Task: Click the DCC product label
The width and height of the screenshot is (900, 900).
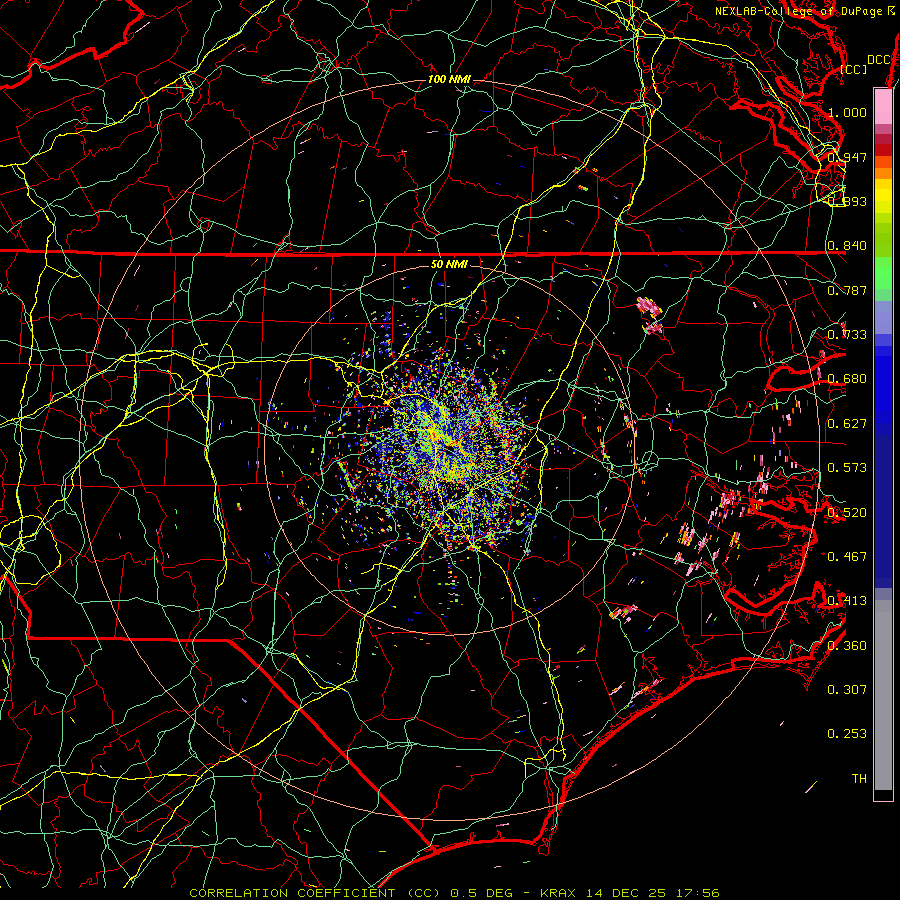Action: click(879, 60)
